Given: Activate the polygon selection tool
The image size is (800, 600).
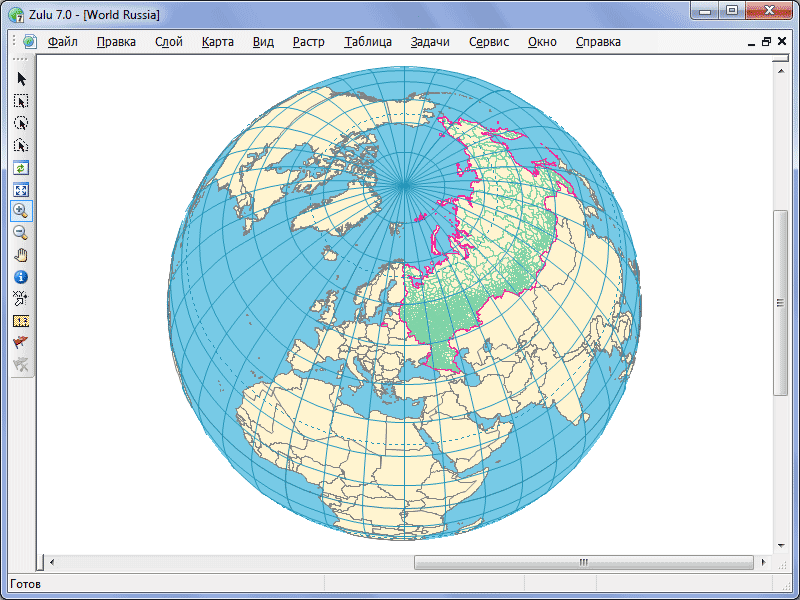Looking at the screenshot, I should [x=21, y=145].
